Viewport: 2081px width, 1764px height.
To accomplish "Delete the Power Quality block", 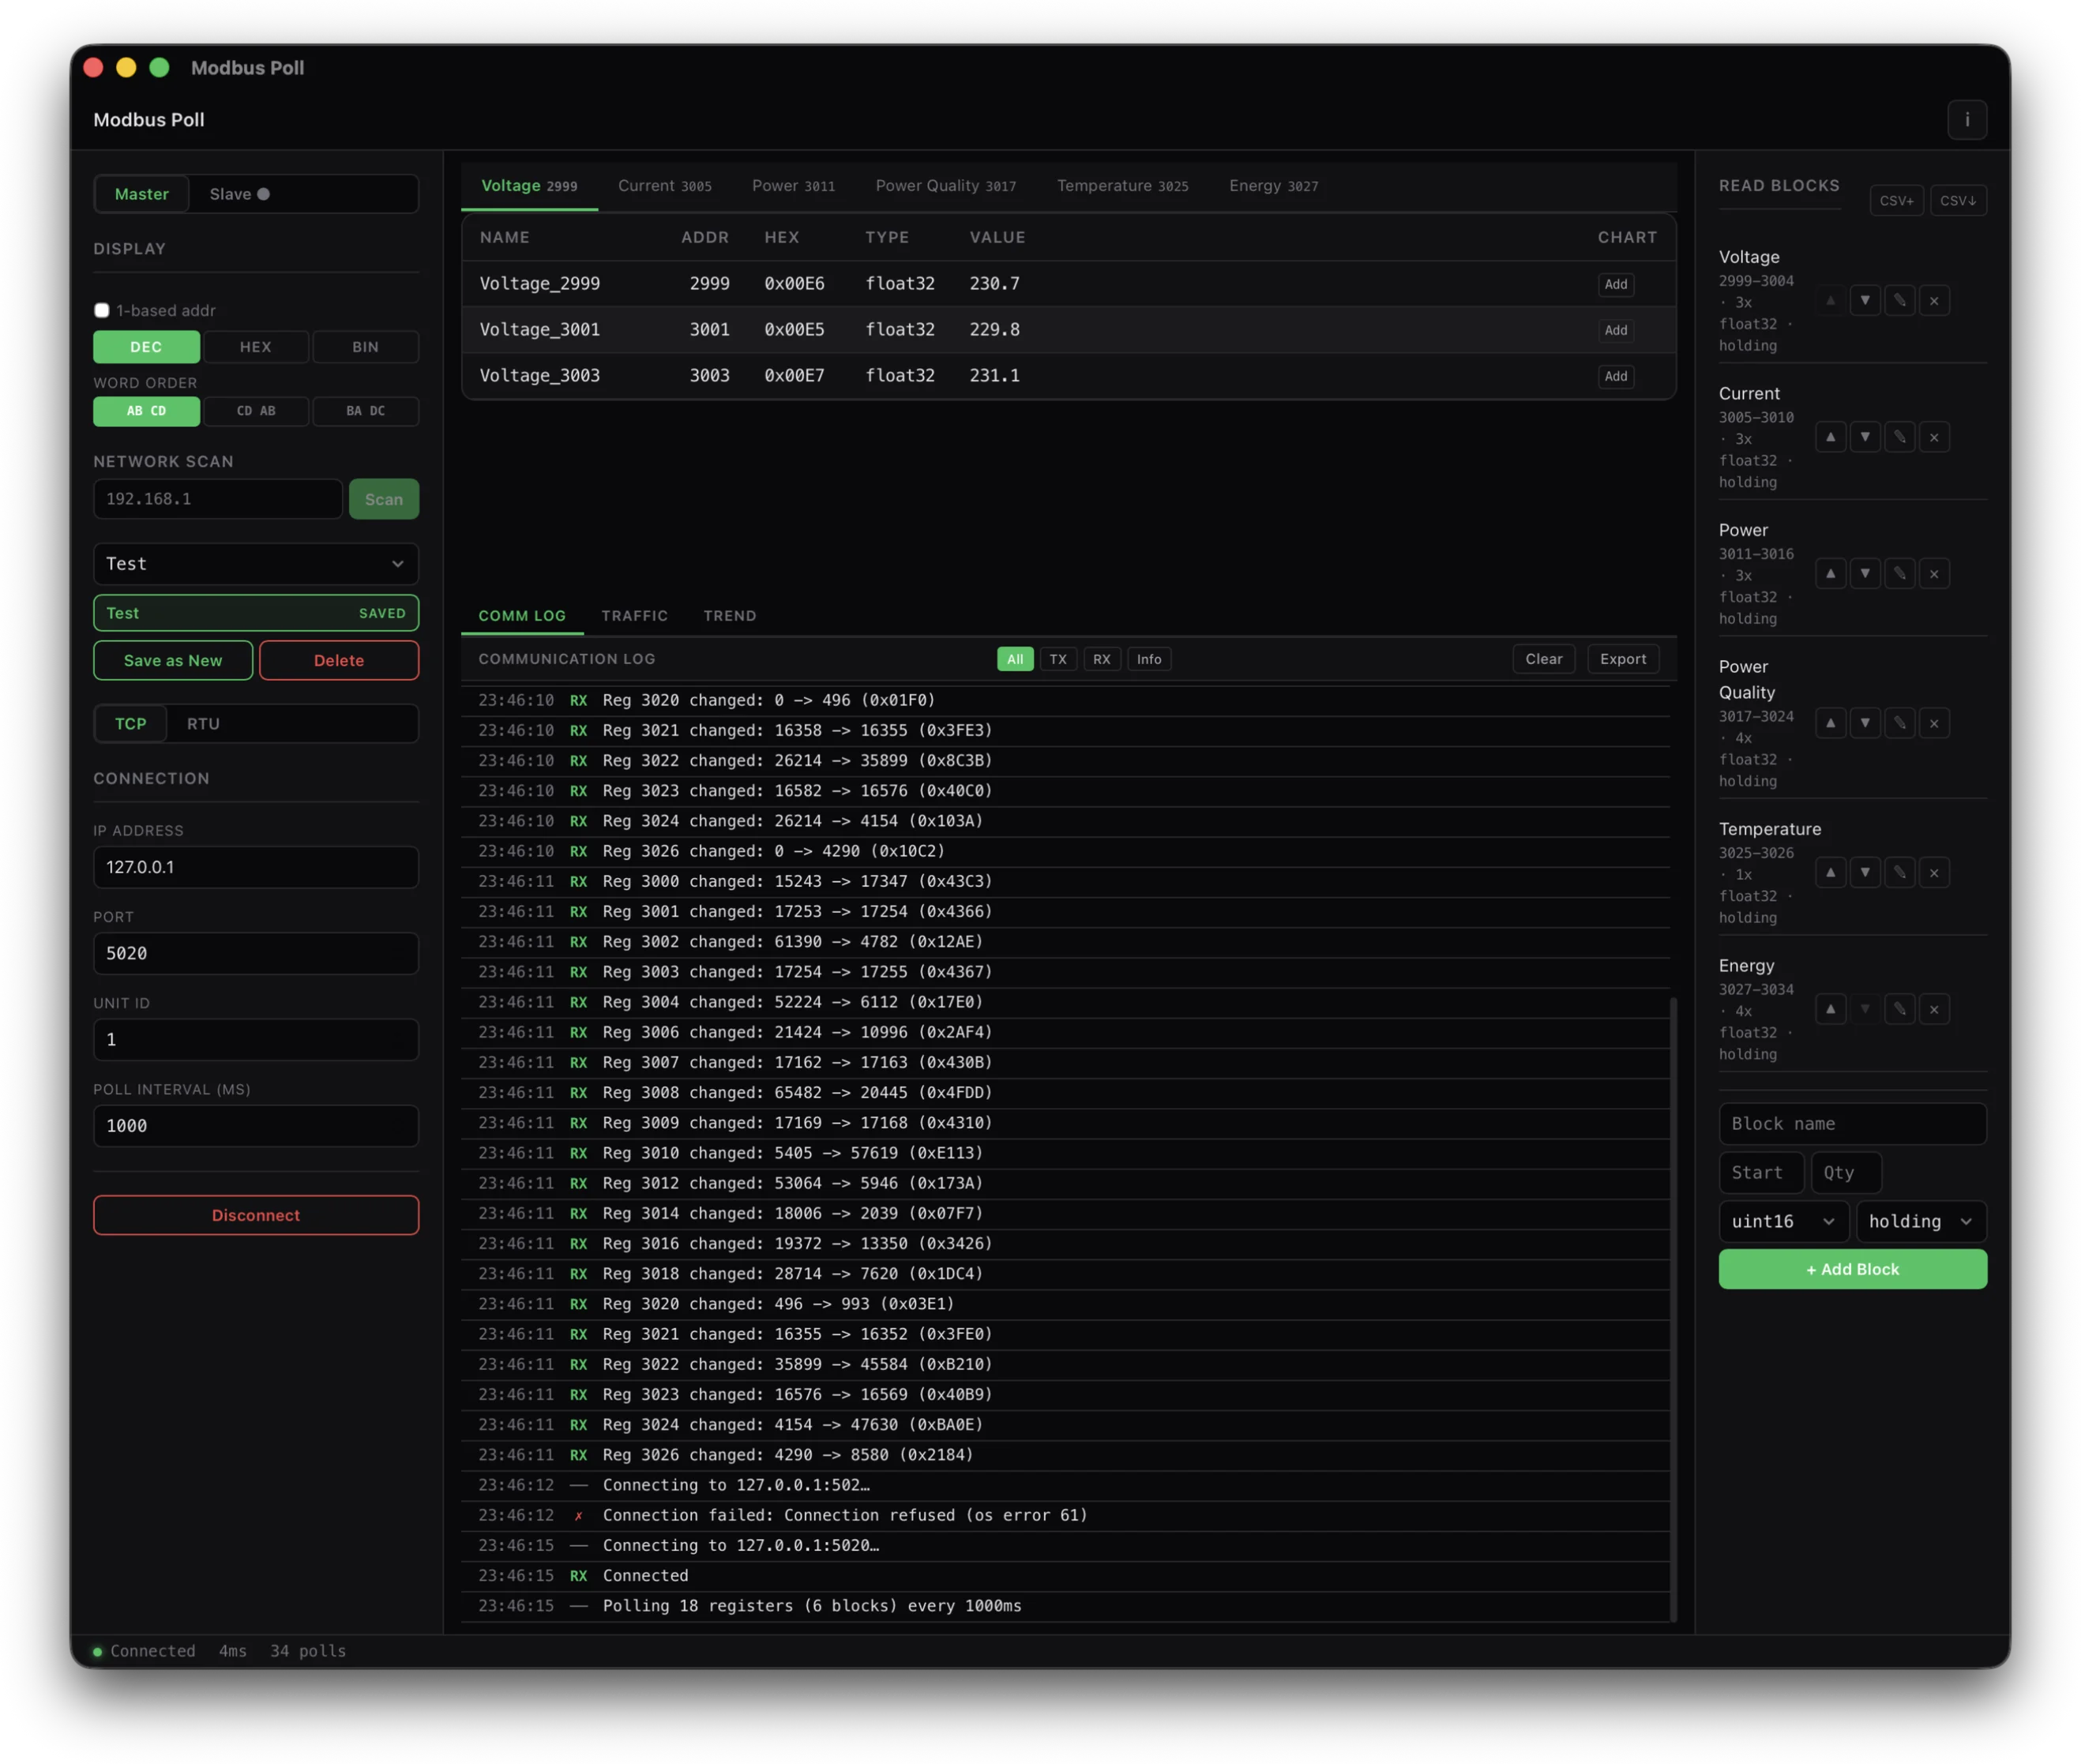I will click(x=1933, y=723).
